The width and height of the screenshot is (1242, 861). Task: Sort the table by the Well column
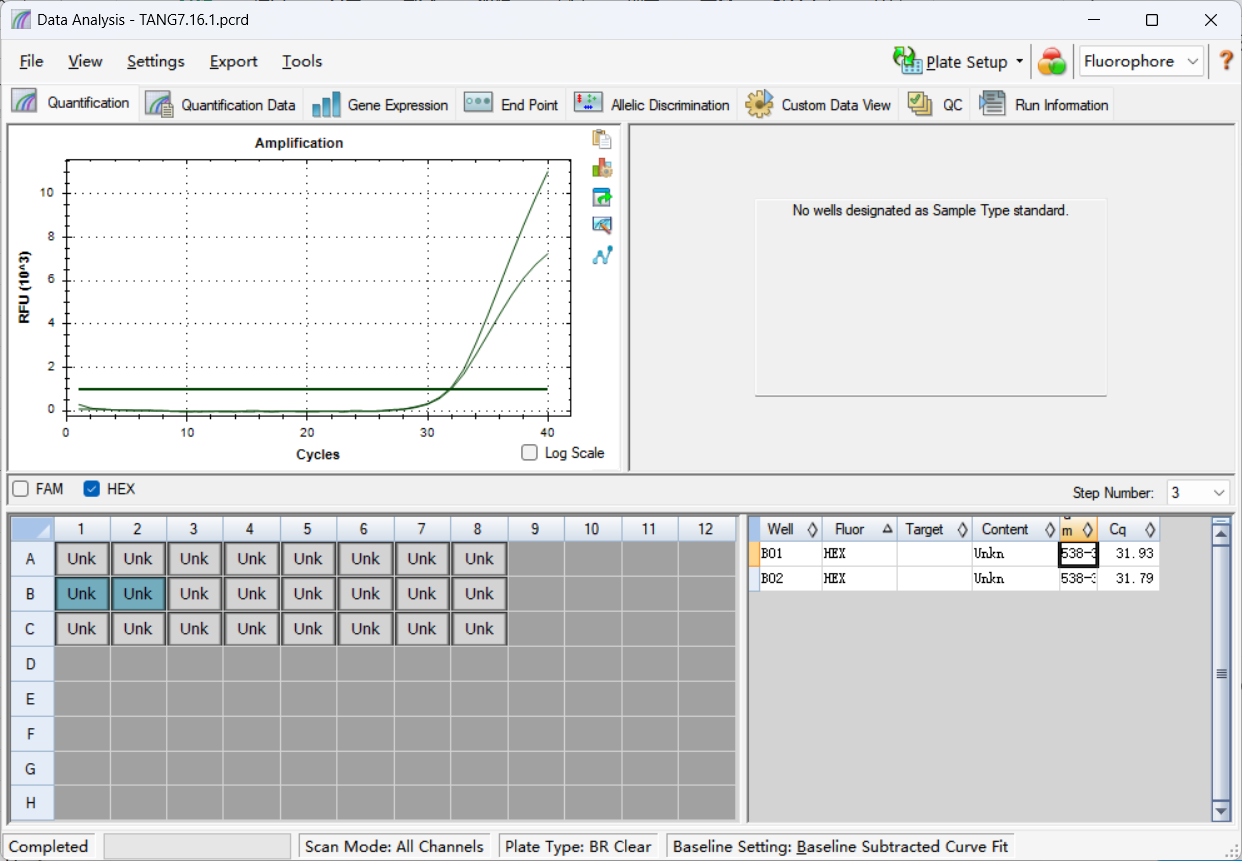pyautogui.click(x=790, y=529)
